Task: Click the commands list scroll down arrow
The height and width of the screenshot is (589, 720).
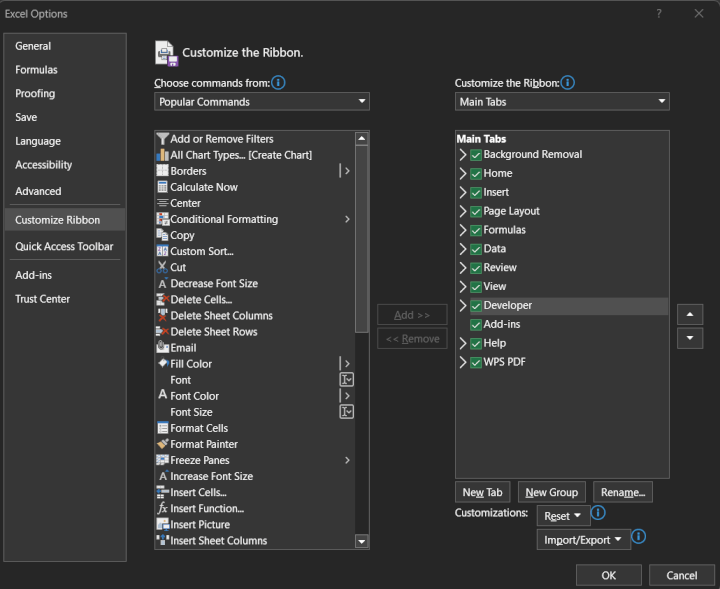Action: 362,542
